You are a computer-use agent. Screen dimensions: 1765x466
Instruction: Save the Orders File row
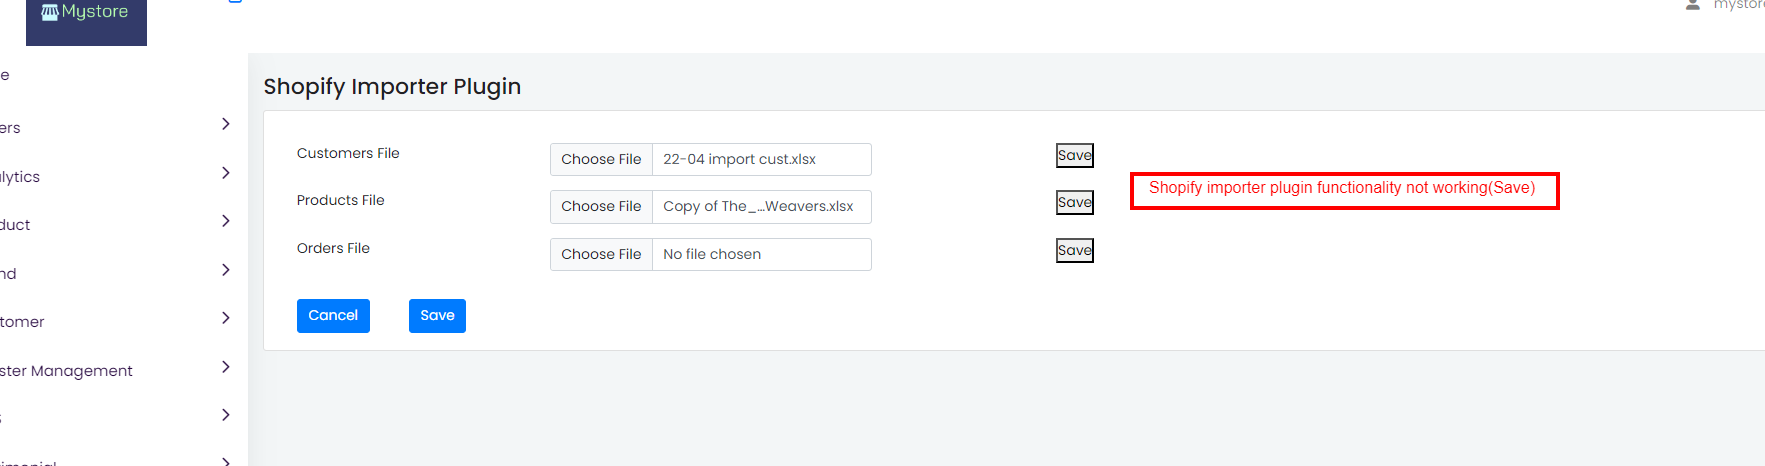[1075, 250]
